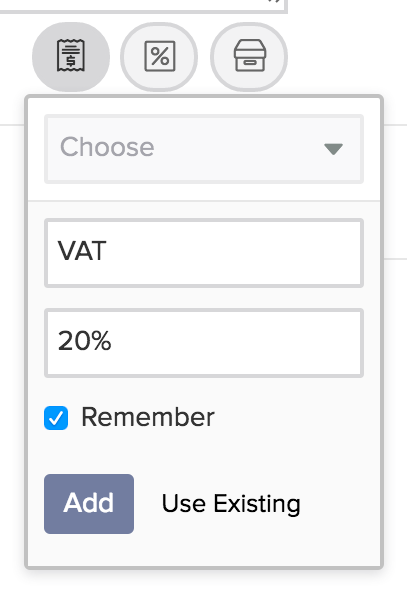Open the archive box icon button

pyautogui.click(x=249, y=56)
